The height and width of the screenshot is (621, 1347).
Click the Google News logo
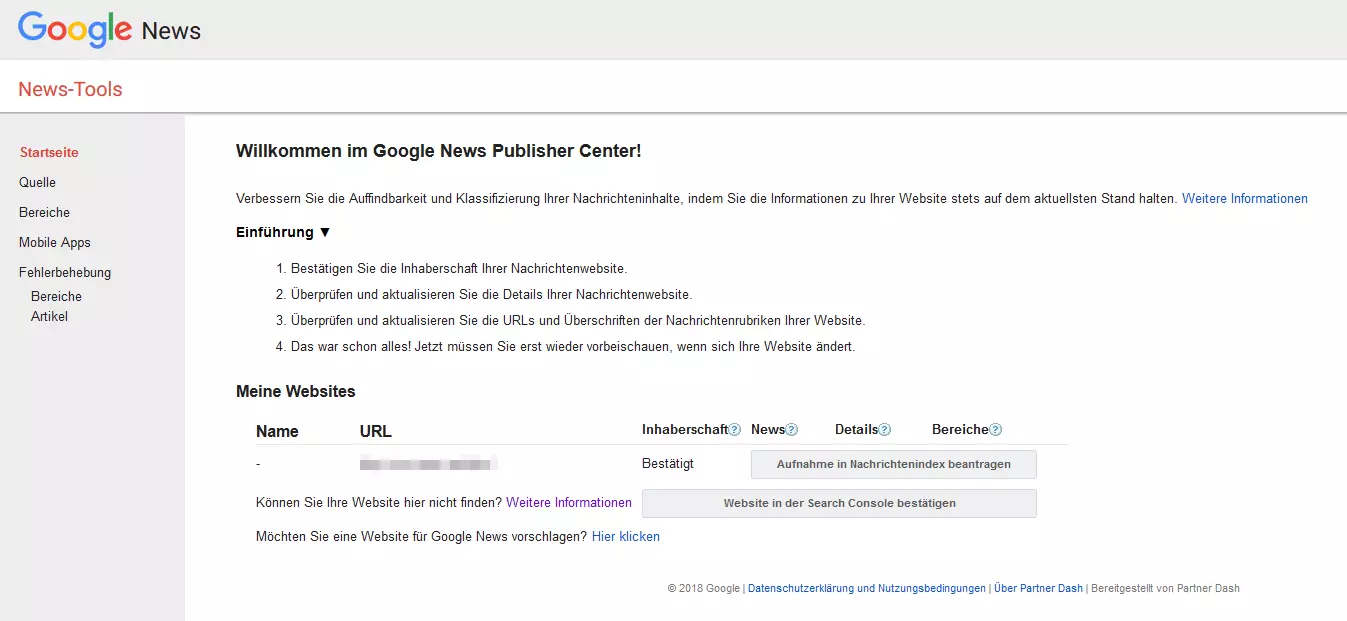(109, 30)
